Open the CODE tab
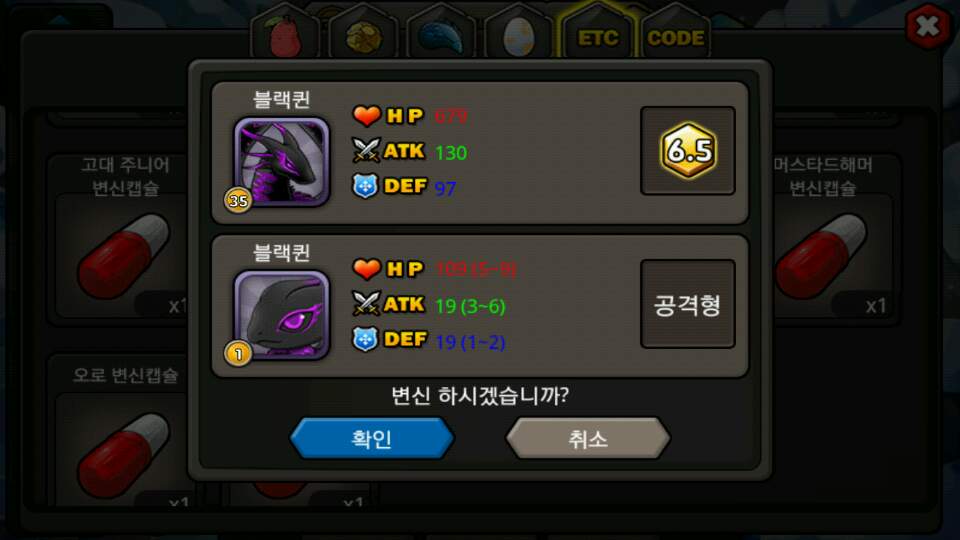Screen dimensions: 960x540 (x=675, y=36)
